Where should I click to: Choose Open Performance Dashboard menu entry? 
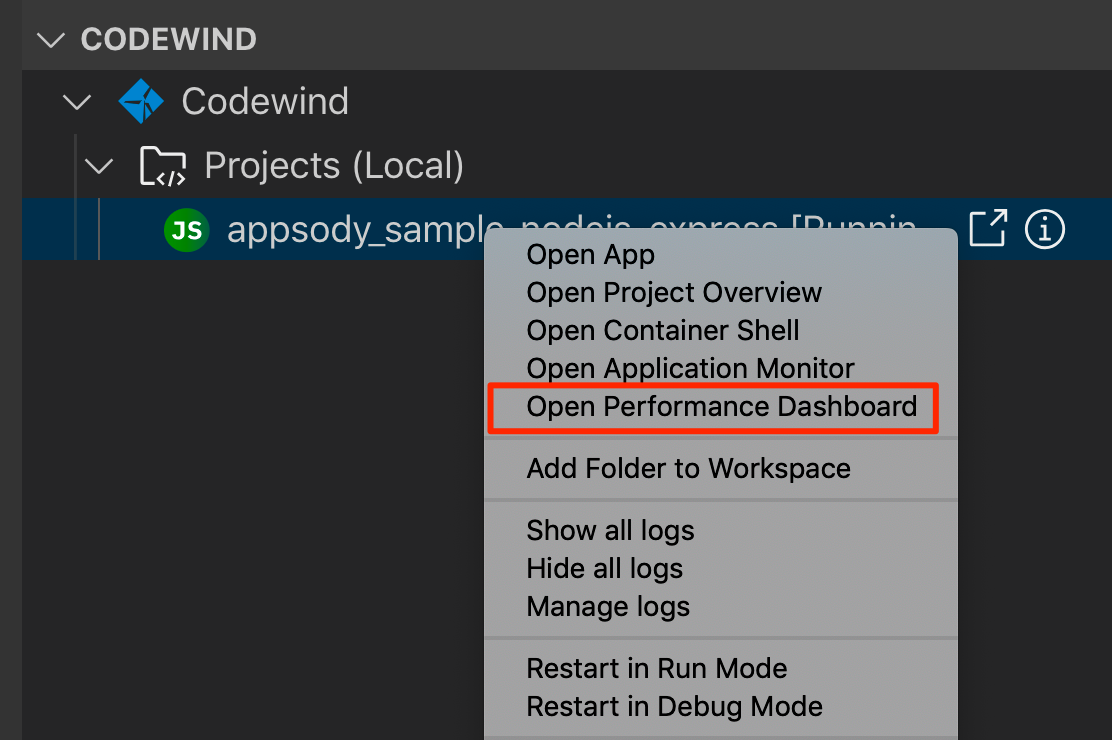pos(721,407)
